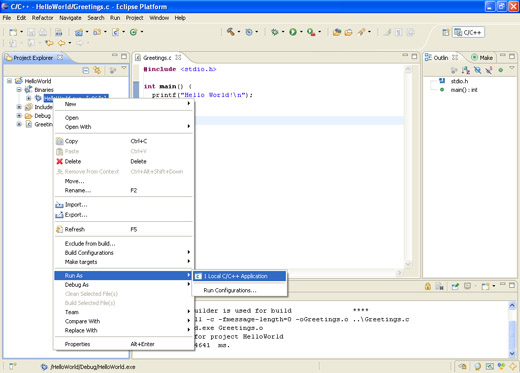Click the HelloWorld.exe status bar path

click(x=93, y=367)
